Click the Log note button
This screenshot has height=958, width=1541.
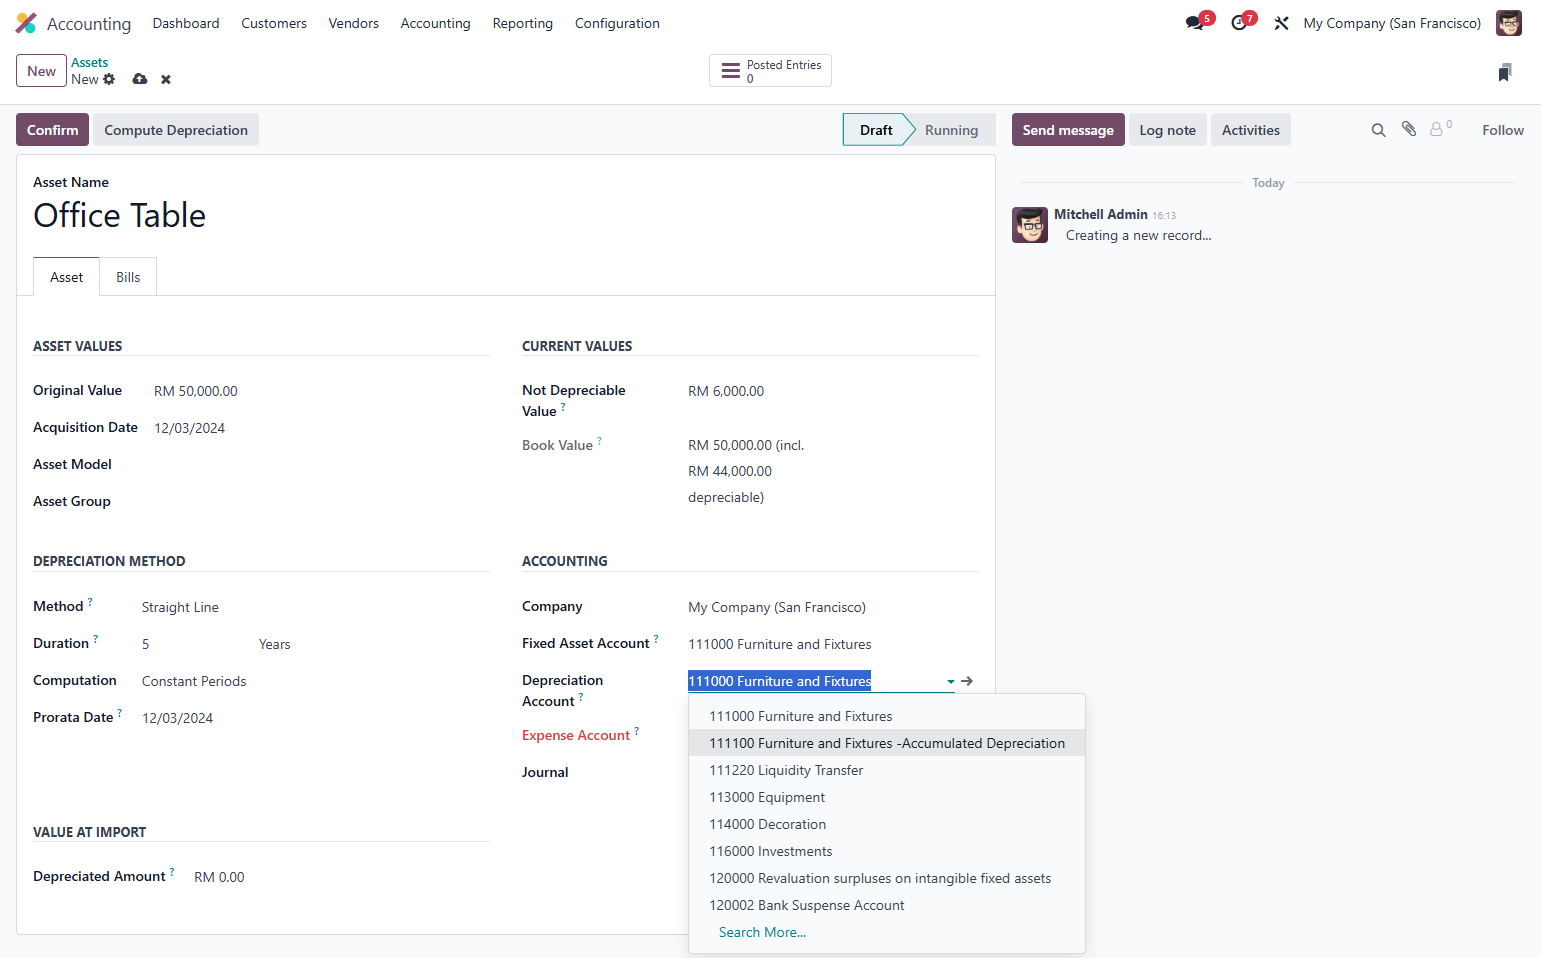[x=1167, y=130]
